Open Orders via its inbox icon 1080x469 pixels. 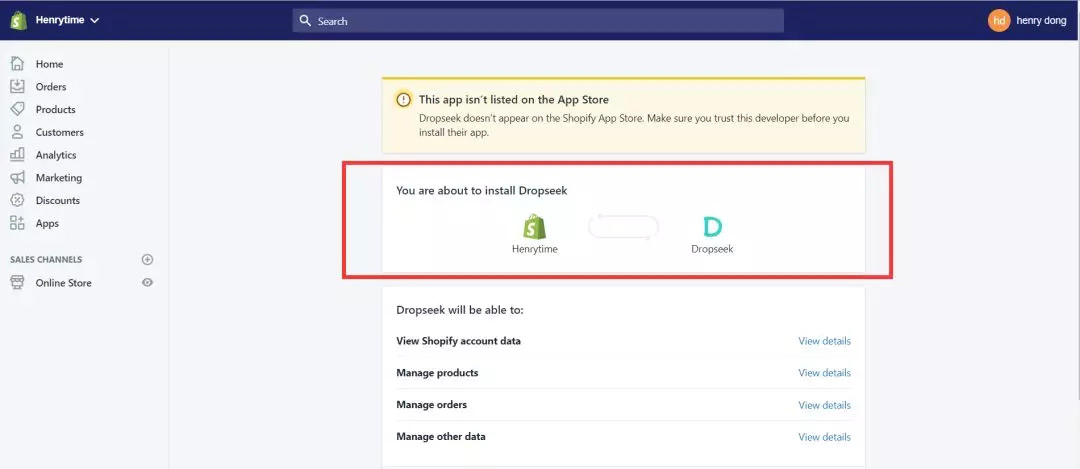(x=17, y=86)
